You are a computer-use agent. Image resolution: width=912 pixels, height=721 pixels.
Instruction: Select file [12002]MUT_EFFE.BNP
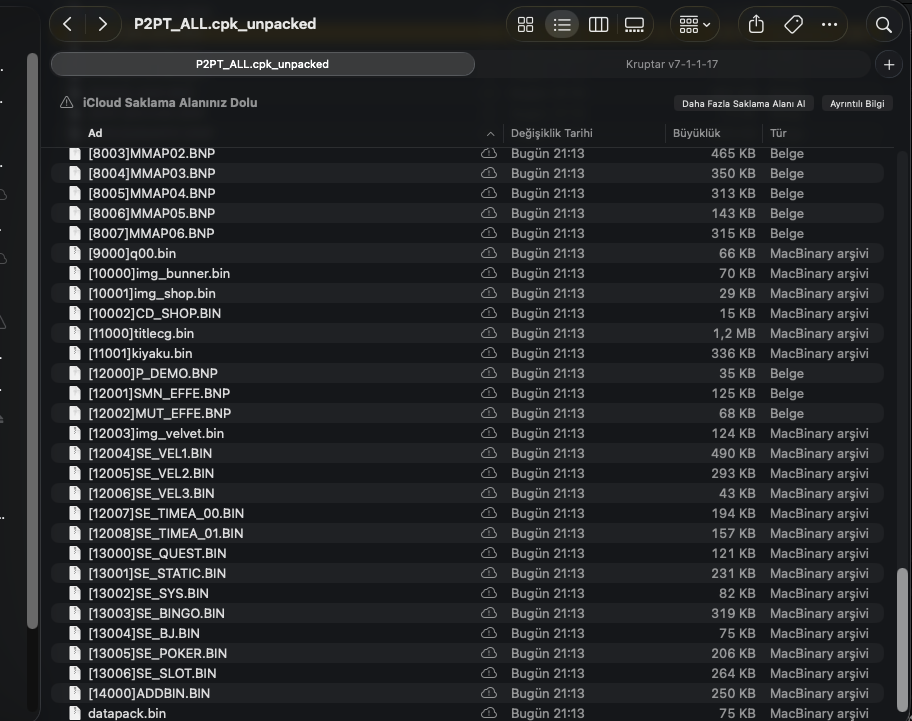[x=468, y=413]
